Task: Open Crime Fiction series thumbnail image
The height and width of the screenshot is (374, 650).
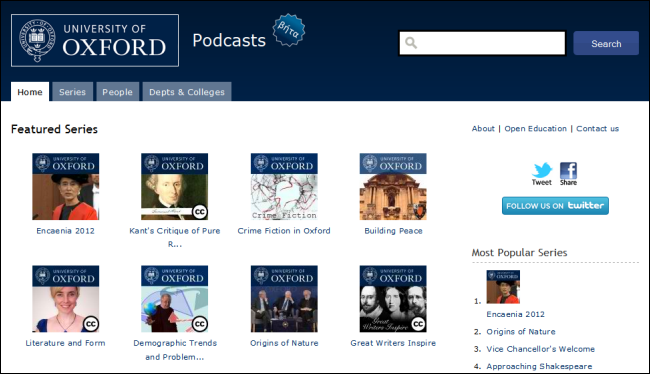Action: 284,186
